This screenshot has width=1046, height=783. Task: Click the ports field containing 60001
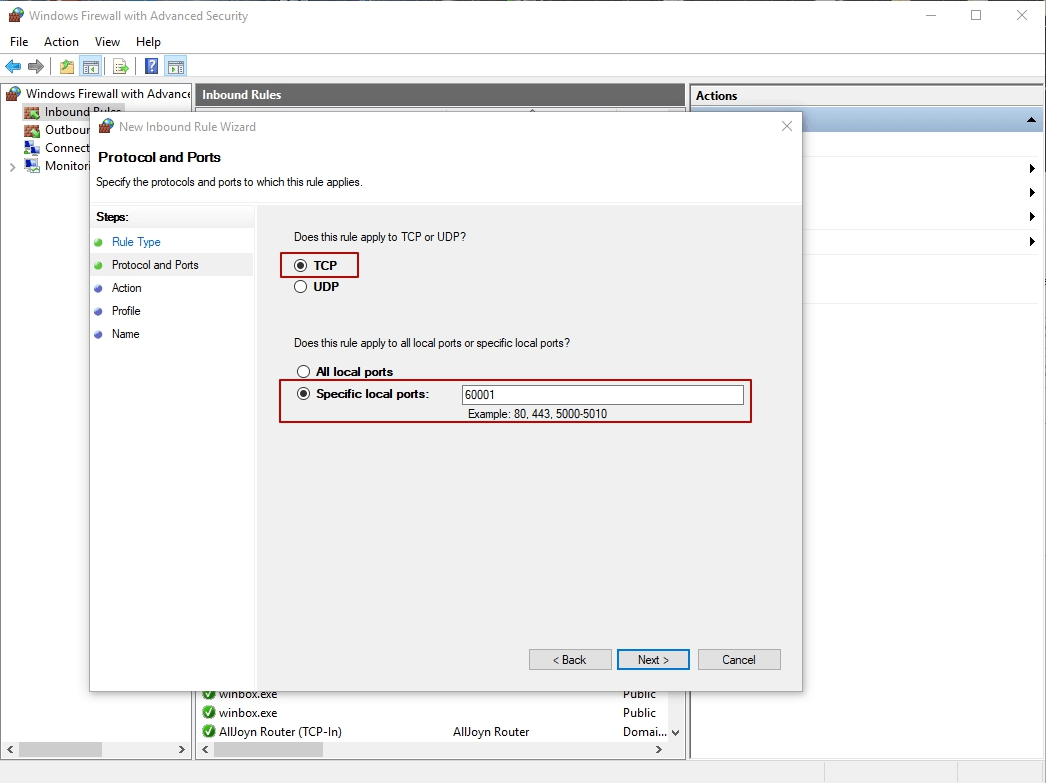603,394
